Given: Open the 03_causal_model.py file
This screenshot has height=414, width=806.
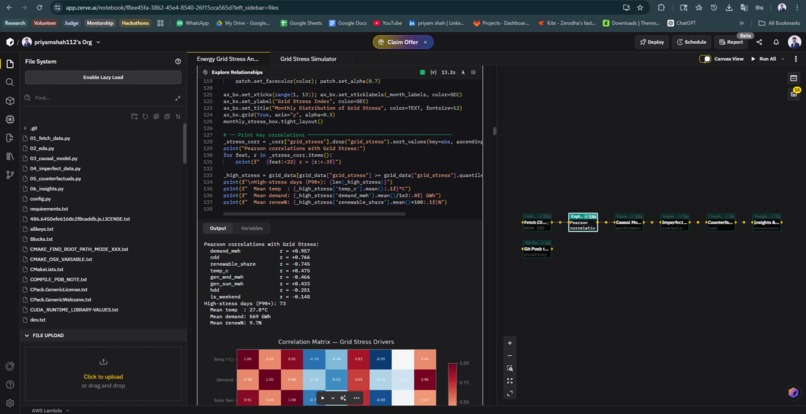Looking at the screenshot, I should point(53,158).
